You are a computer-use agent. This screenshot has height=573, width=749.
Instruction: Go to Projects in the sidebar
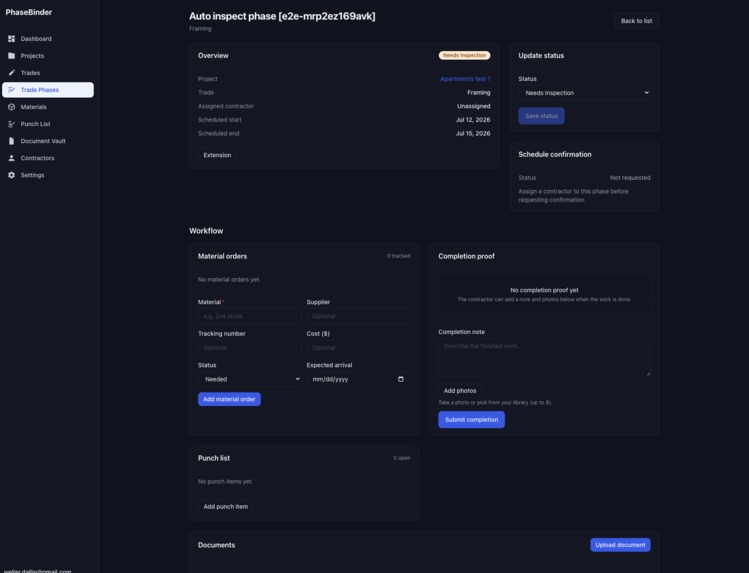(48, 56)
